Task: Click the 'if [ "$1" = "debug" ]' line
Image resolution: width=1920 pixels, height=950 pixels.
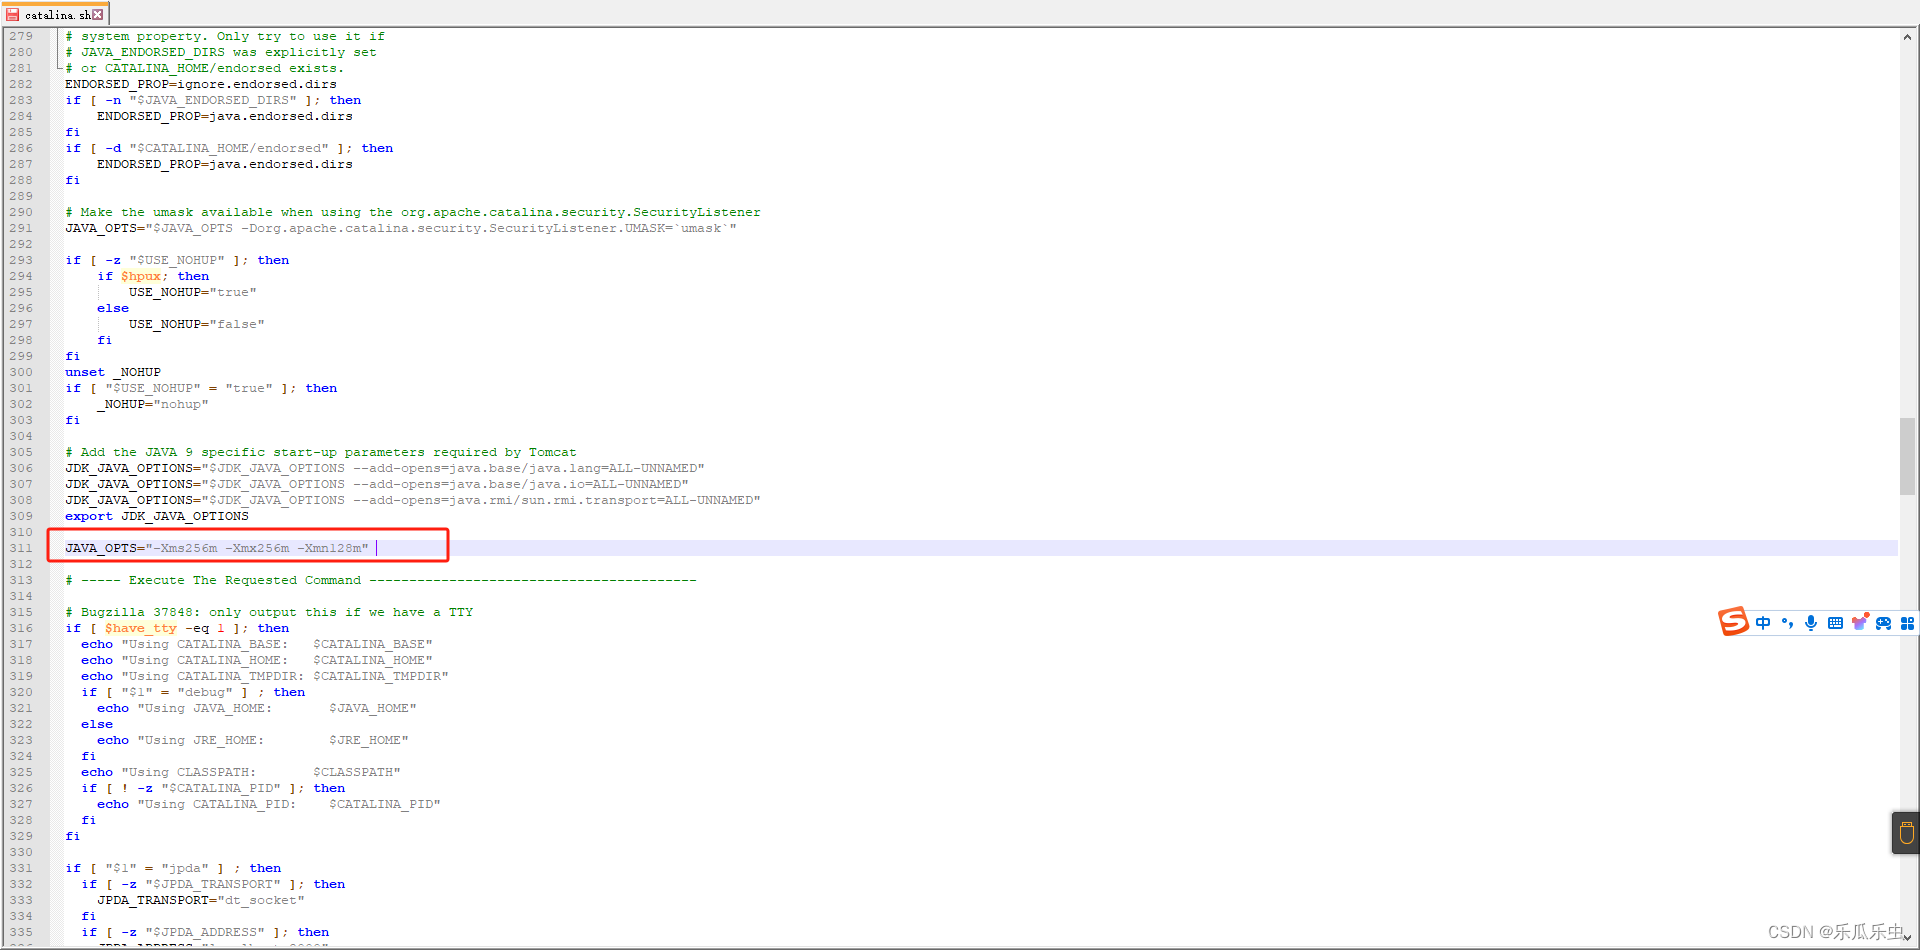Action: coord(193,692)
